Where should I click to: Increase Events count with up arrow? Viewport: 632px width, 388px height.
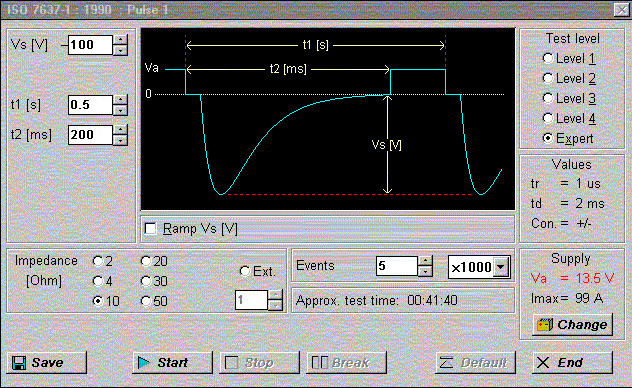(425, 261)
